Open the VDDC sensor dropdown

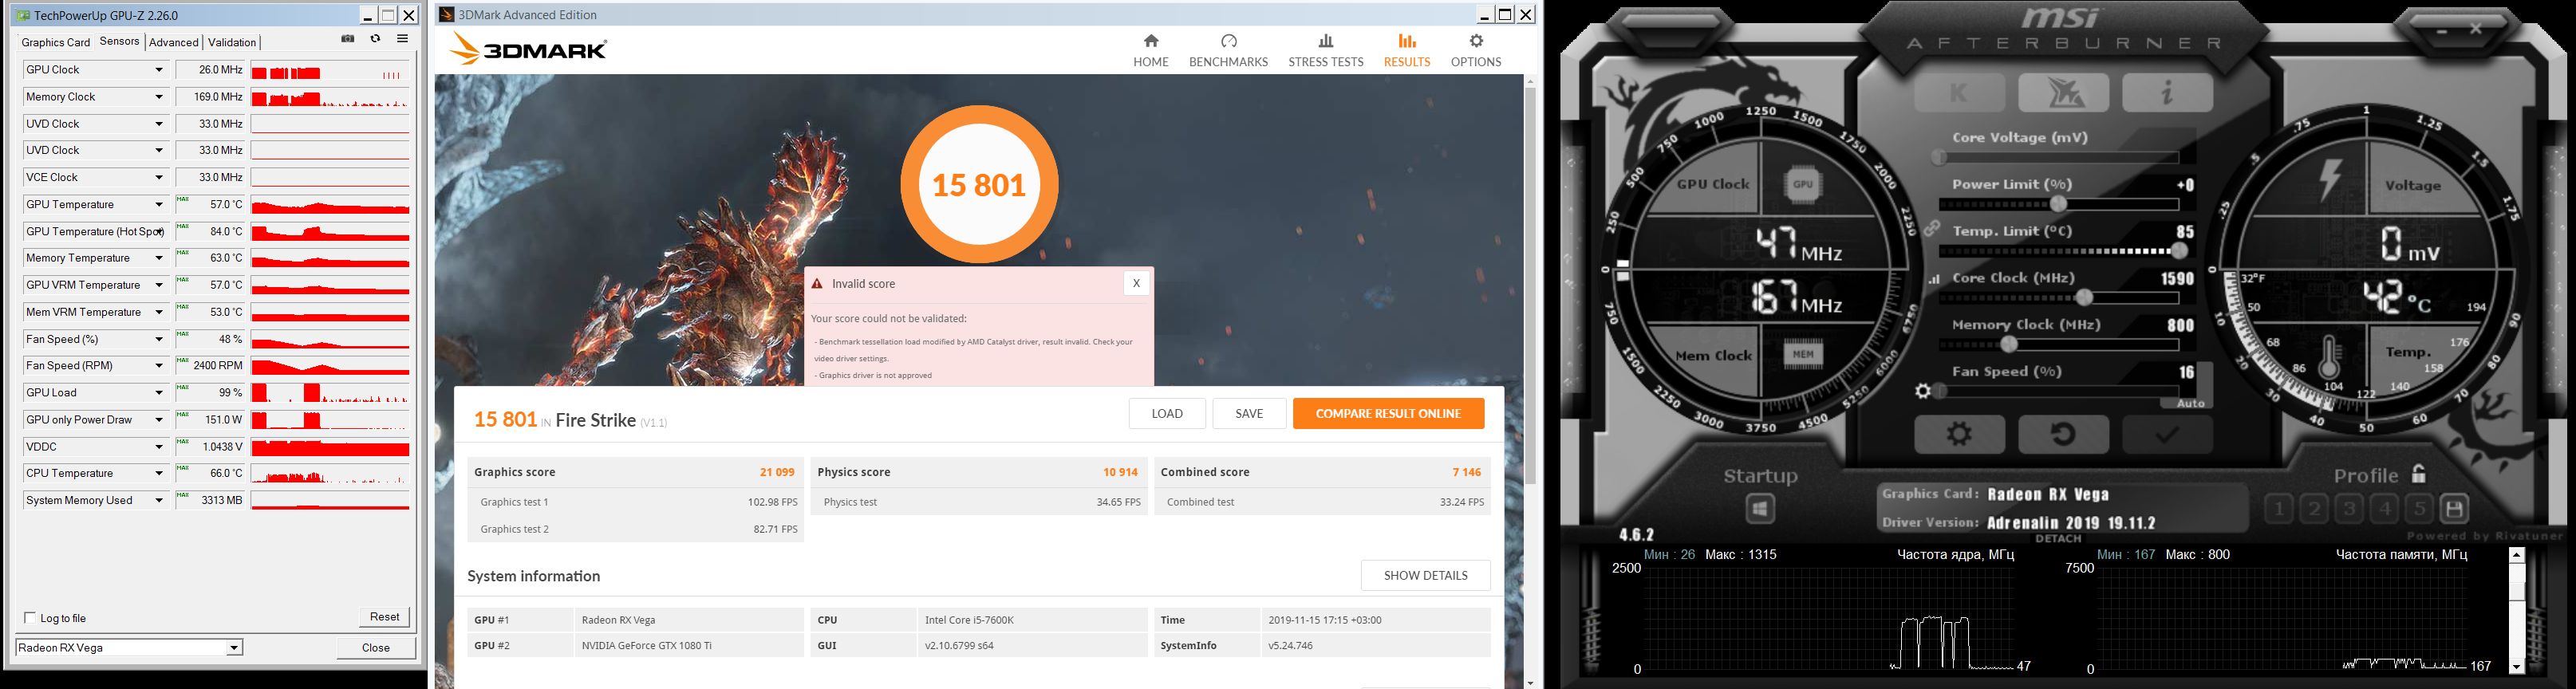pyautogui.click(x=158, y=447)
